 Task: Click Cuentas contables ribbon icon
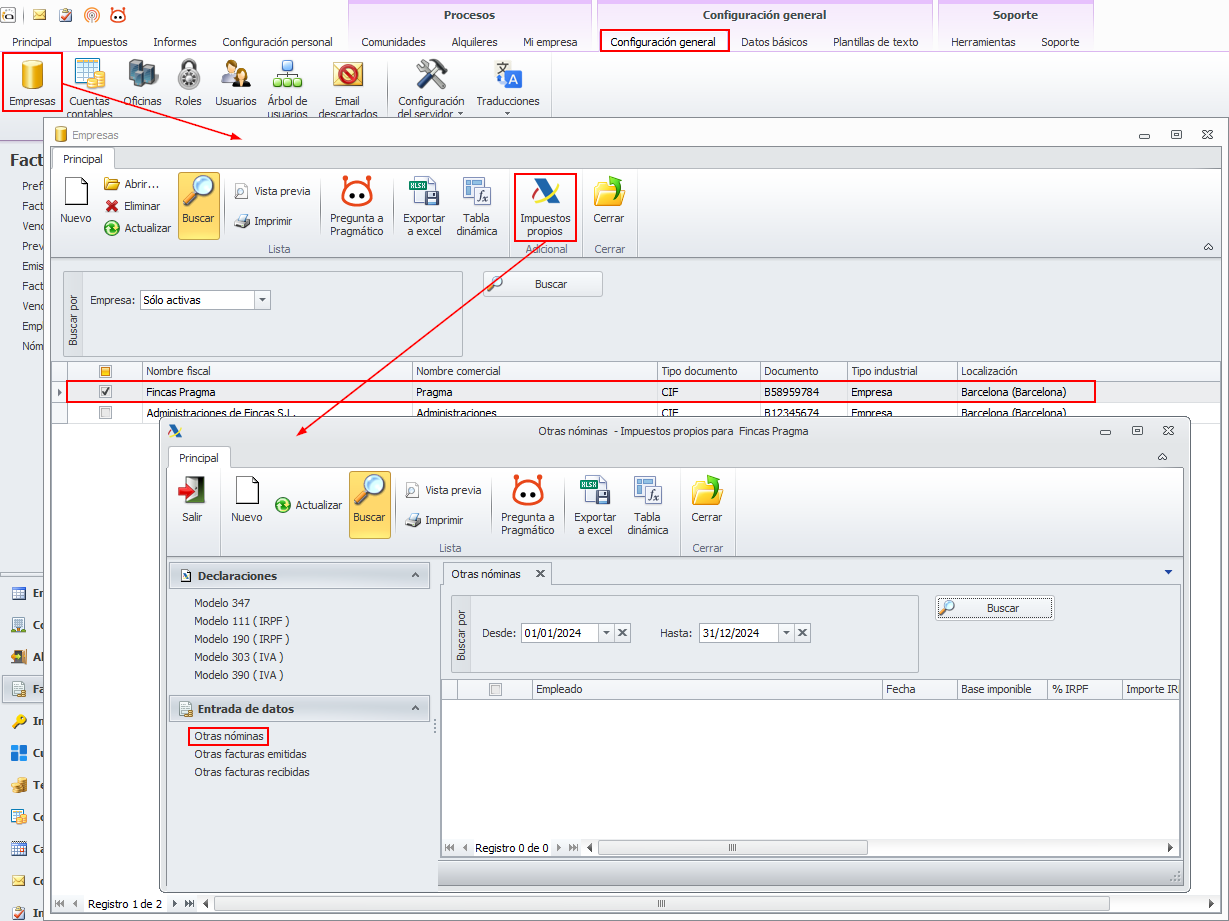(x=89, y=88)
